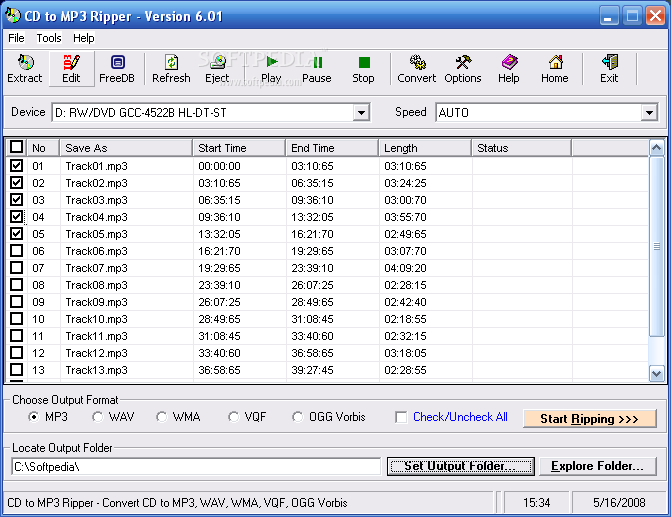Select Track13.mp3 file name

coord(97,370)
